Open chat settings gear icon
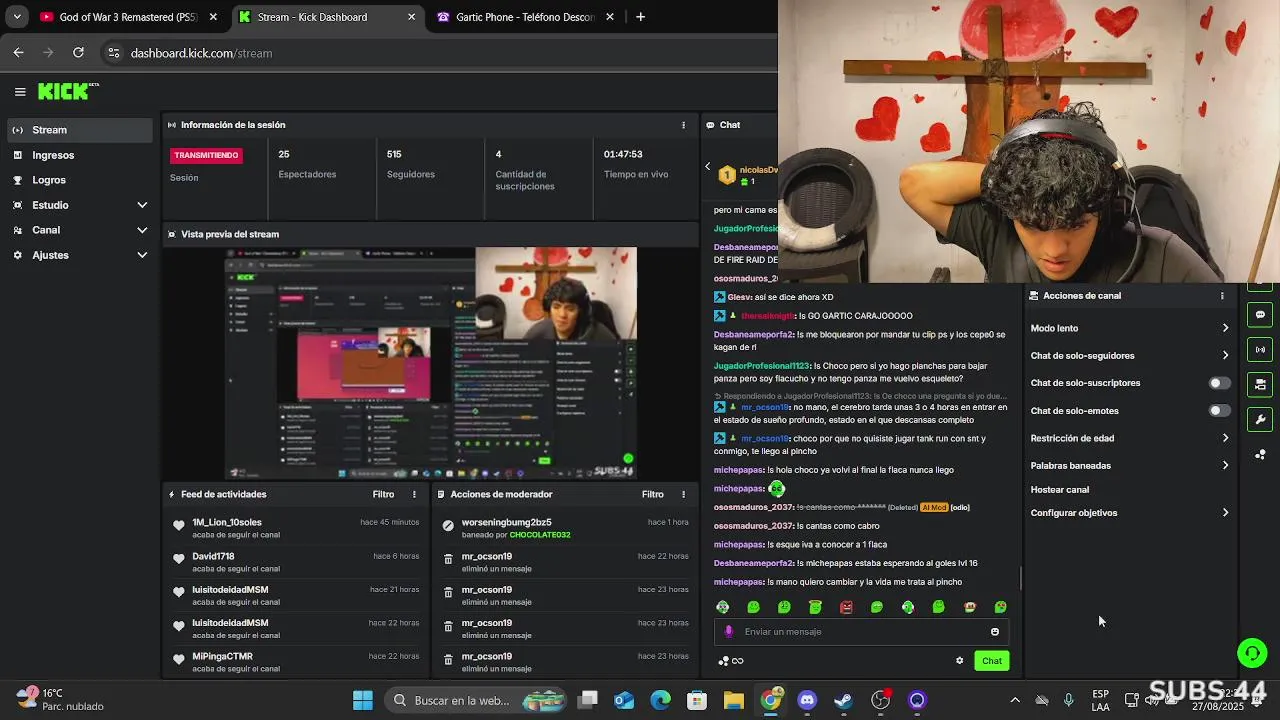Image resolution: width=1280 pixels, height=720 pixels. point(960,661)
